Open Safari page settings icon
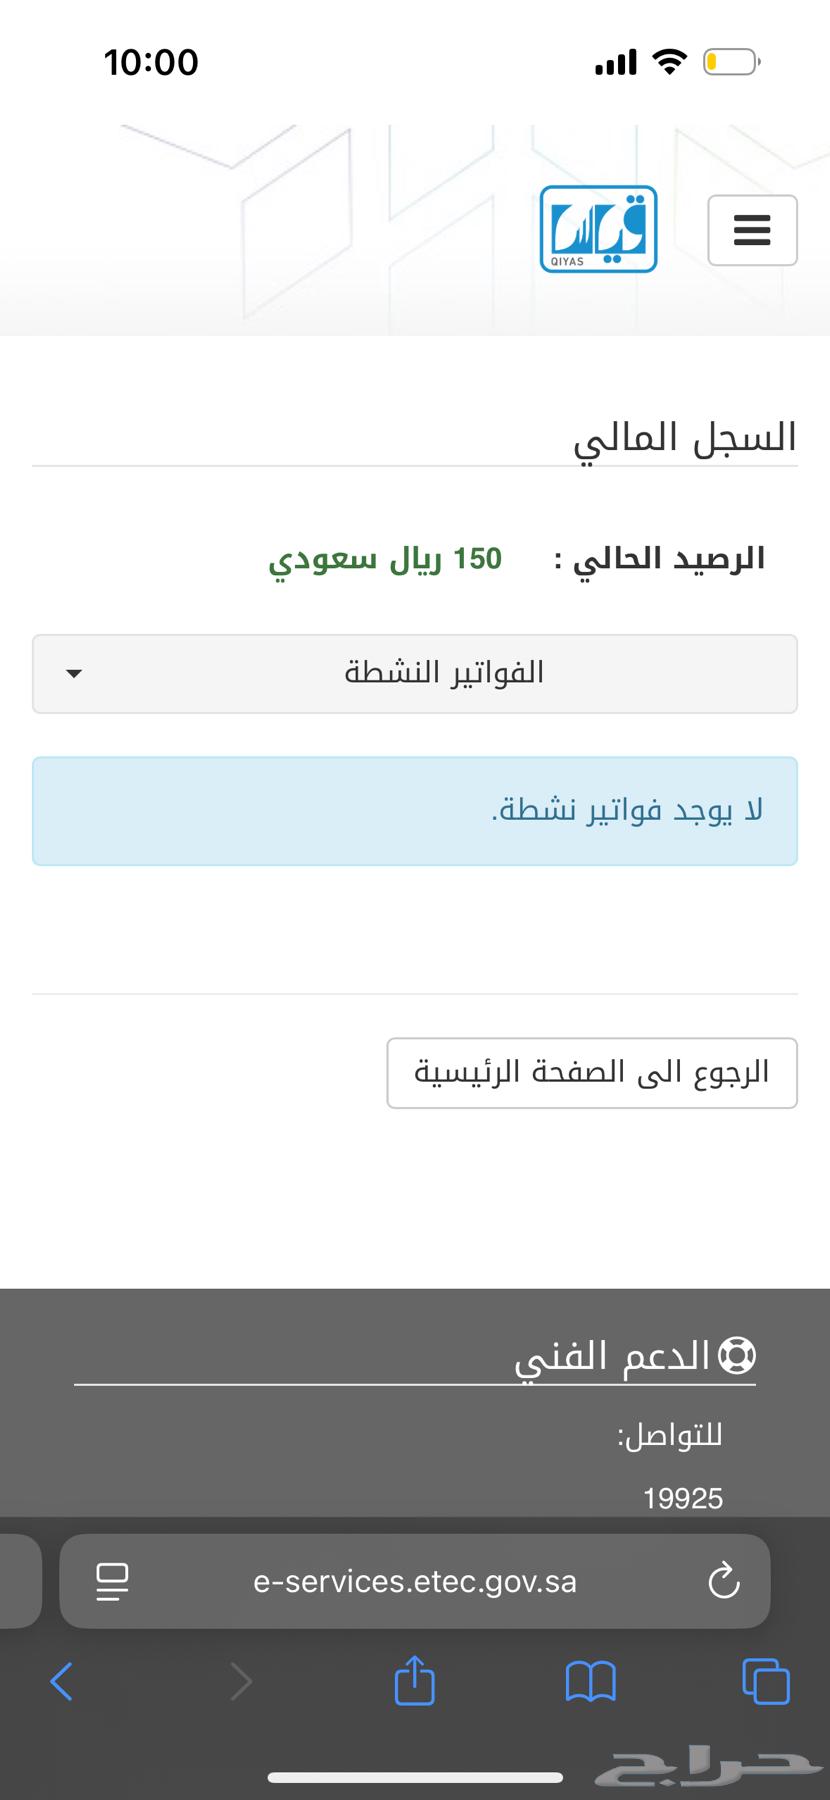The width and height of the screenshot is (830, 1800). coord(112,1582)
